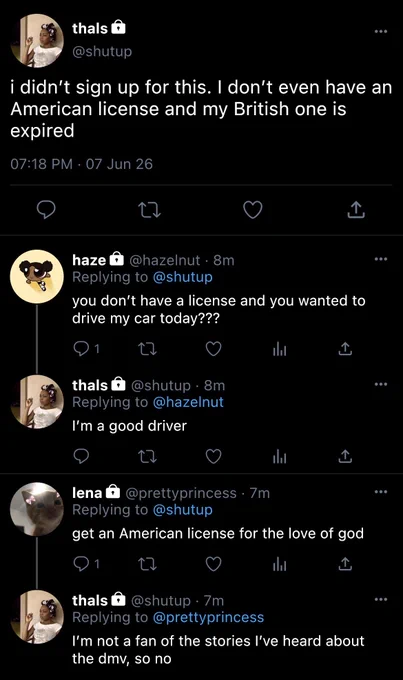Reply to the main tweet from thals
This screenshot has height=680, width=403.
click(x=46, y=210)
